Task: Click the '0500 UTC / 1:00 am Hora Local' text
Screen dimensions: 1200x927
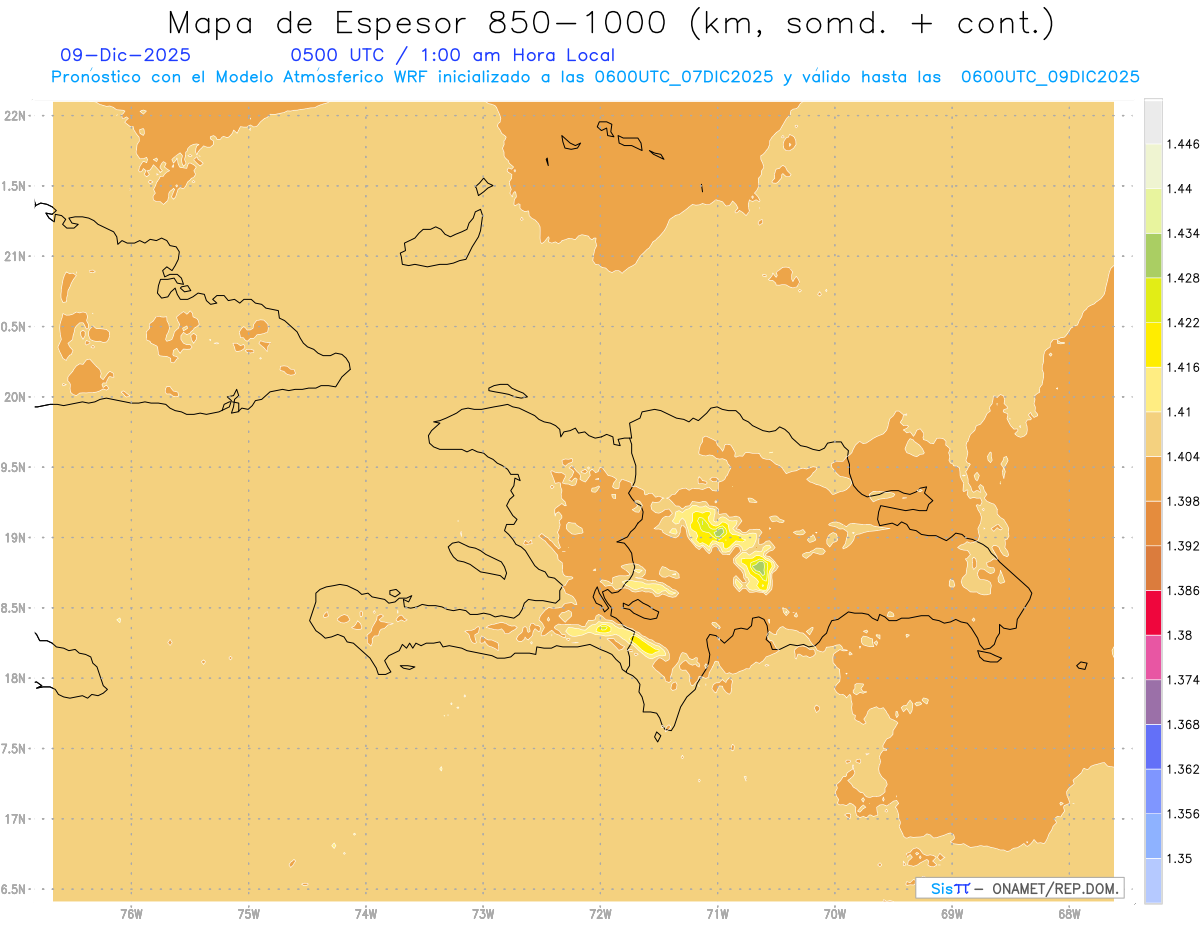Action: 453,56
